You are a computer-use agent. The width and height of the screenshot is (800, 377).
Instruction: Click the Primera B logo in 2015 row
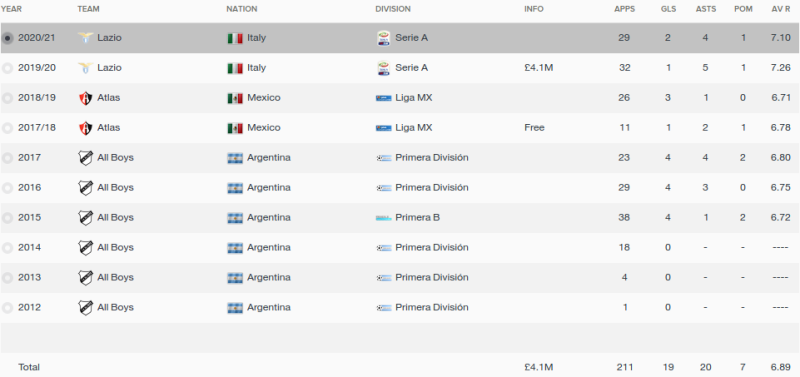pos(384,218)
